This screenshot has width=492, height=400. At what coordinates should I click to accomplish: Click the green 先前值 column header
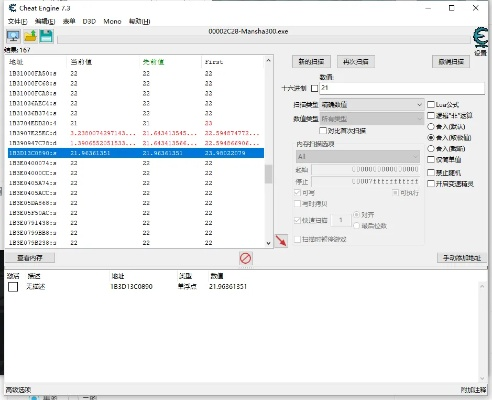point(171,62)
